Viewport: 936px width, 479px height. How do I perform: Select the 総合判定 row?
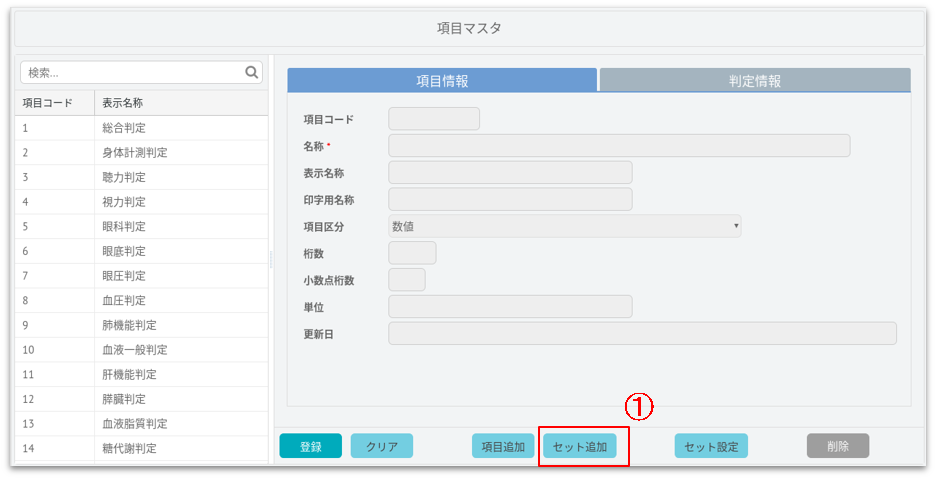click(x=141, y=128)
